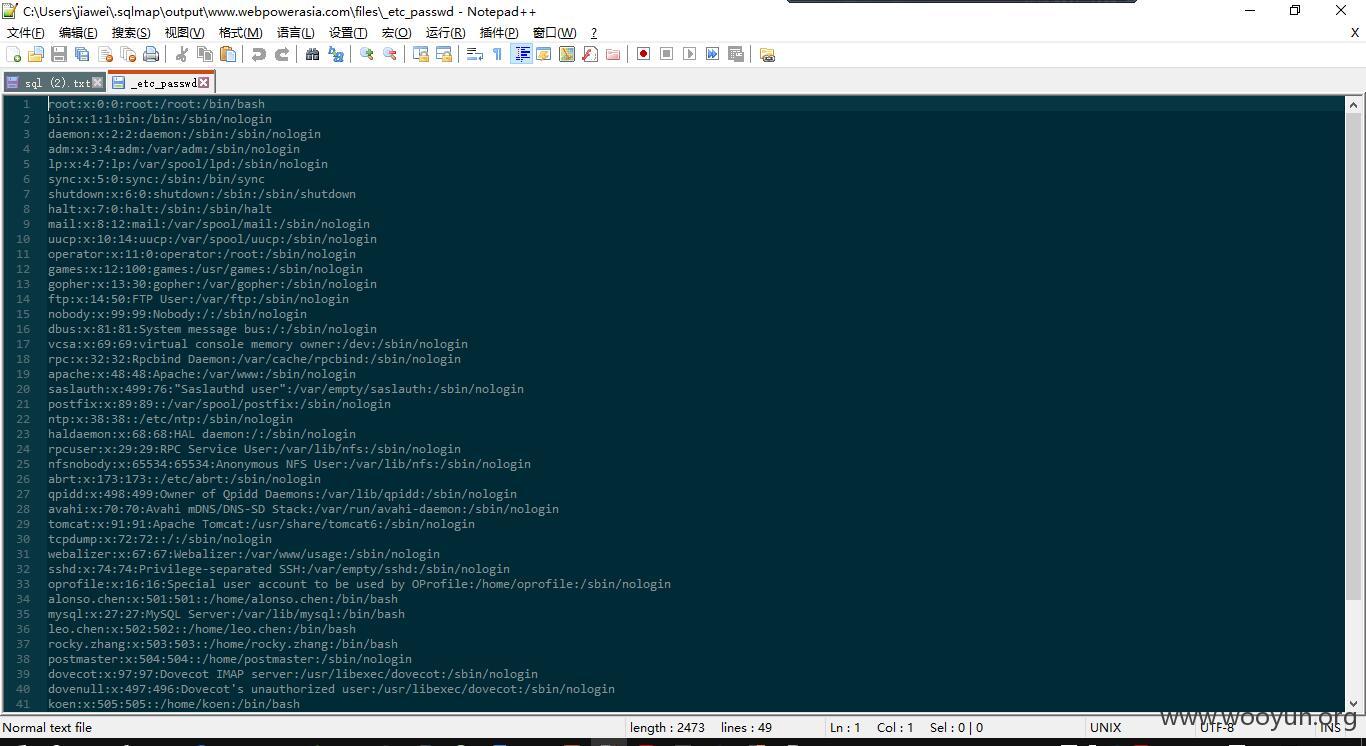The height and width of the screenshot is (746, 1366).
Task: Click the Print icon in toolbar
Action: [x=151, y=54]
